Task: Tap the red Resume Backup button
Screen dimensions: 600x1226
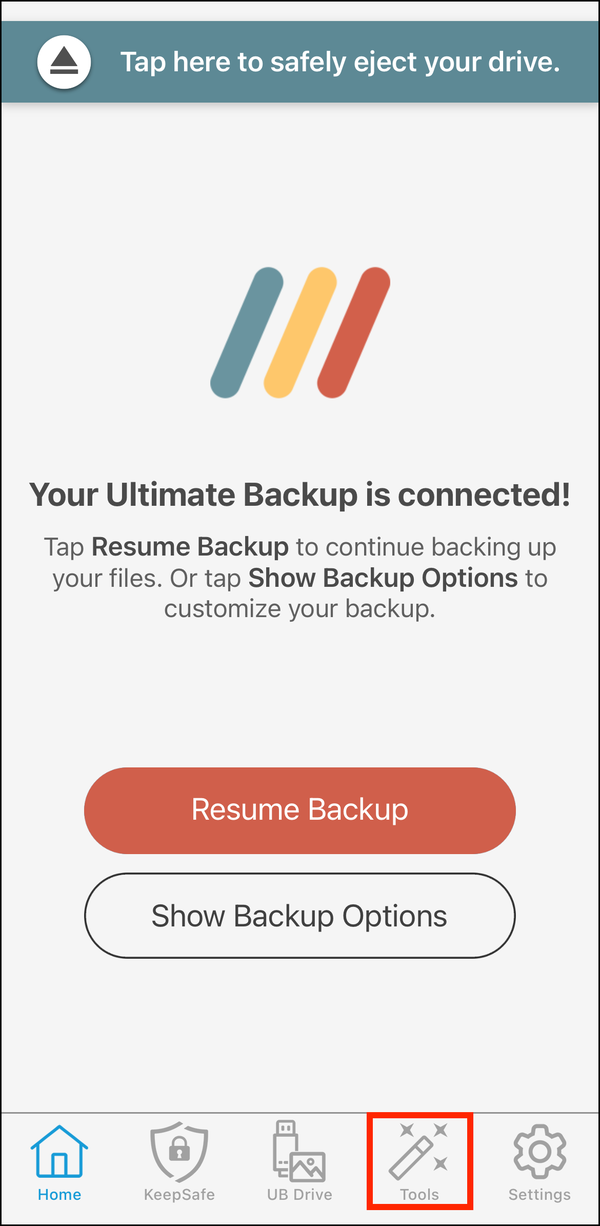Action: (300, 810)
